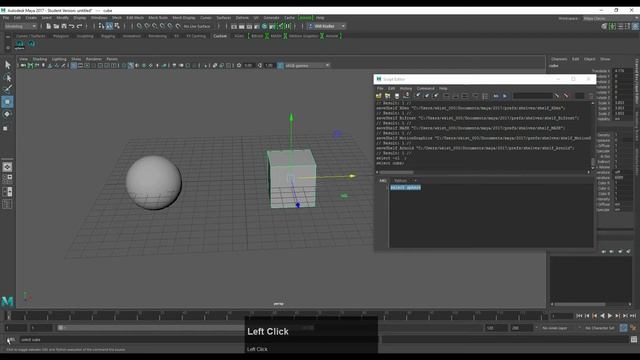This screenshot has width=640, height=360.
Task: Click the Redo arrow icon
Action: tap(80, 26)
